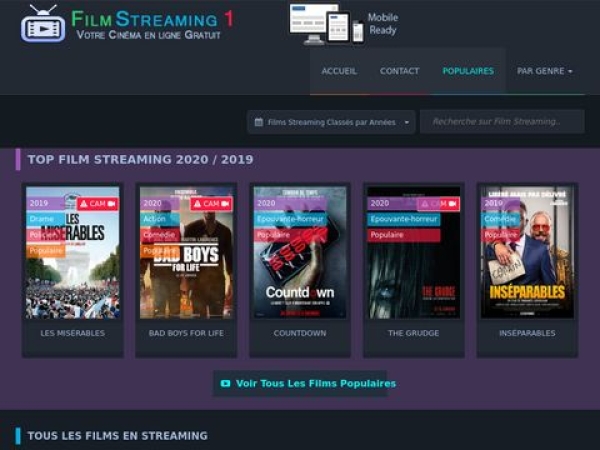Click the calendar icon in year dropdown
Image resolution: width=600 pixels, height=450 pixels.
click(259, 122)
